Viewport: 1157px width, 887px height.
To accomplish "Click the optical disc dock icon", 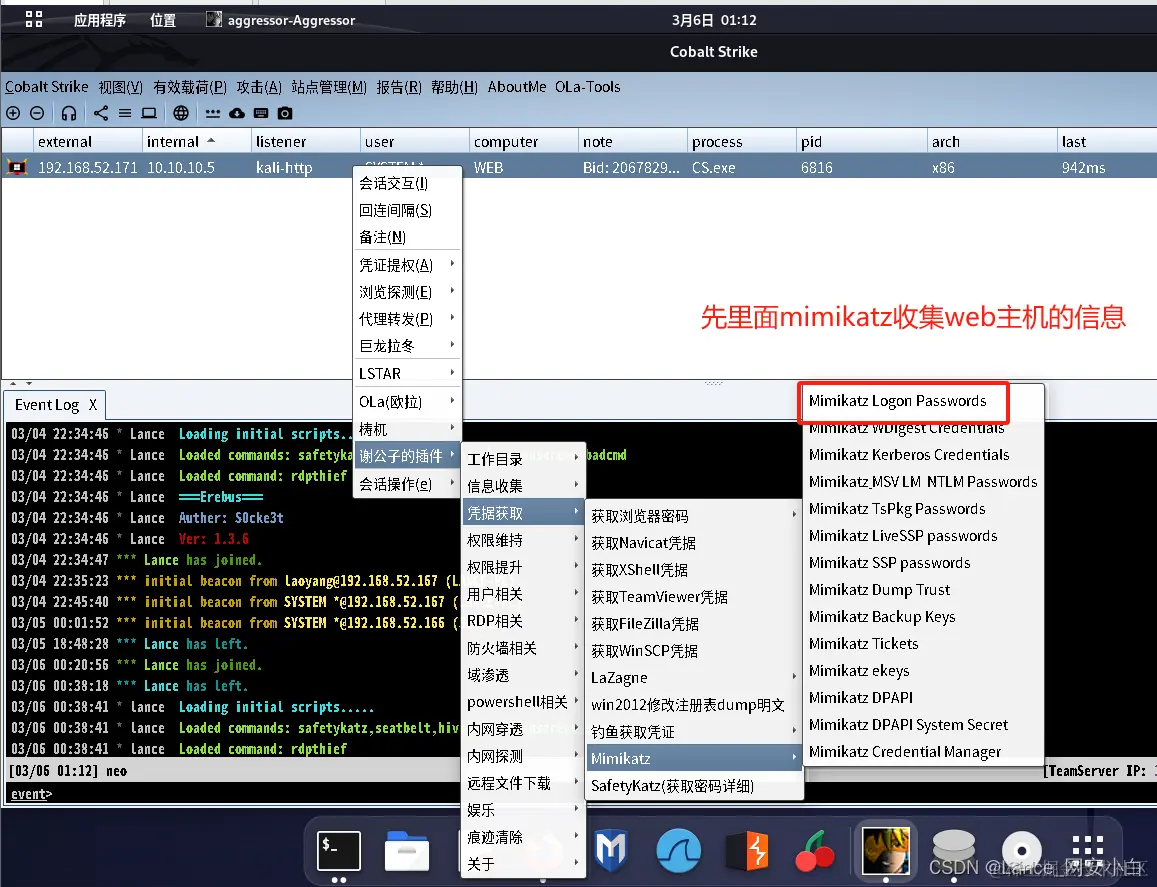I will (x=1021, y=851).
